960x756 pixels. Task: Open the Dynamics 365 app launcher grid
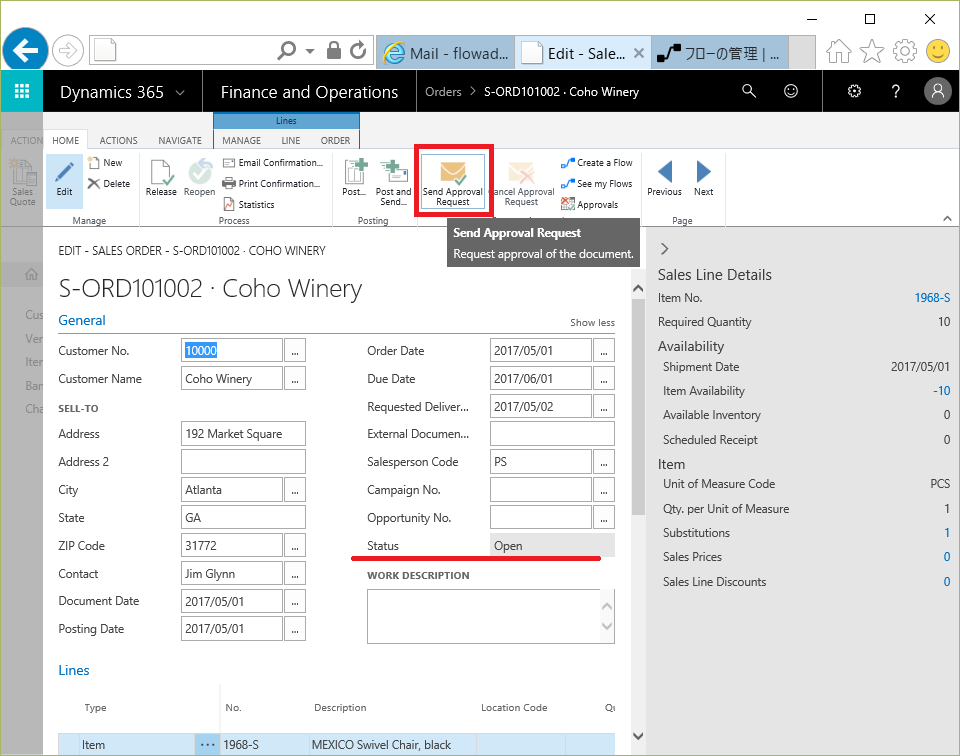point(22,91)
